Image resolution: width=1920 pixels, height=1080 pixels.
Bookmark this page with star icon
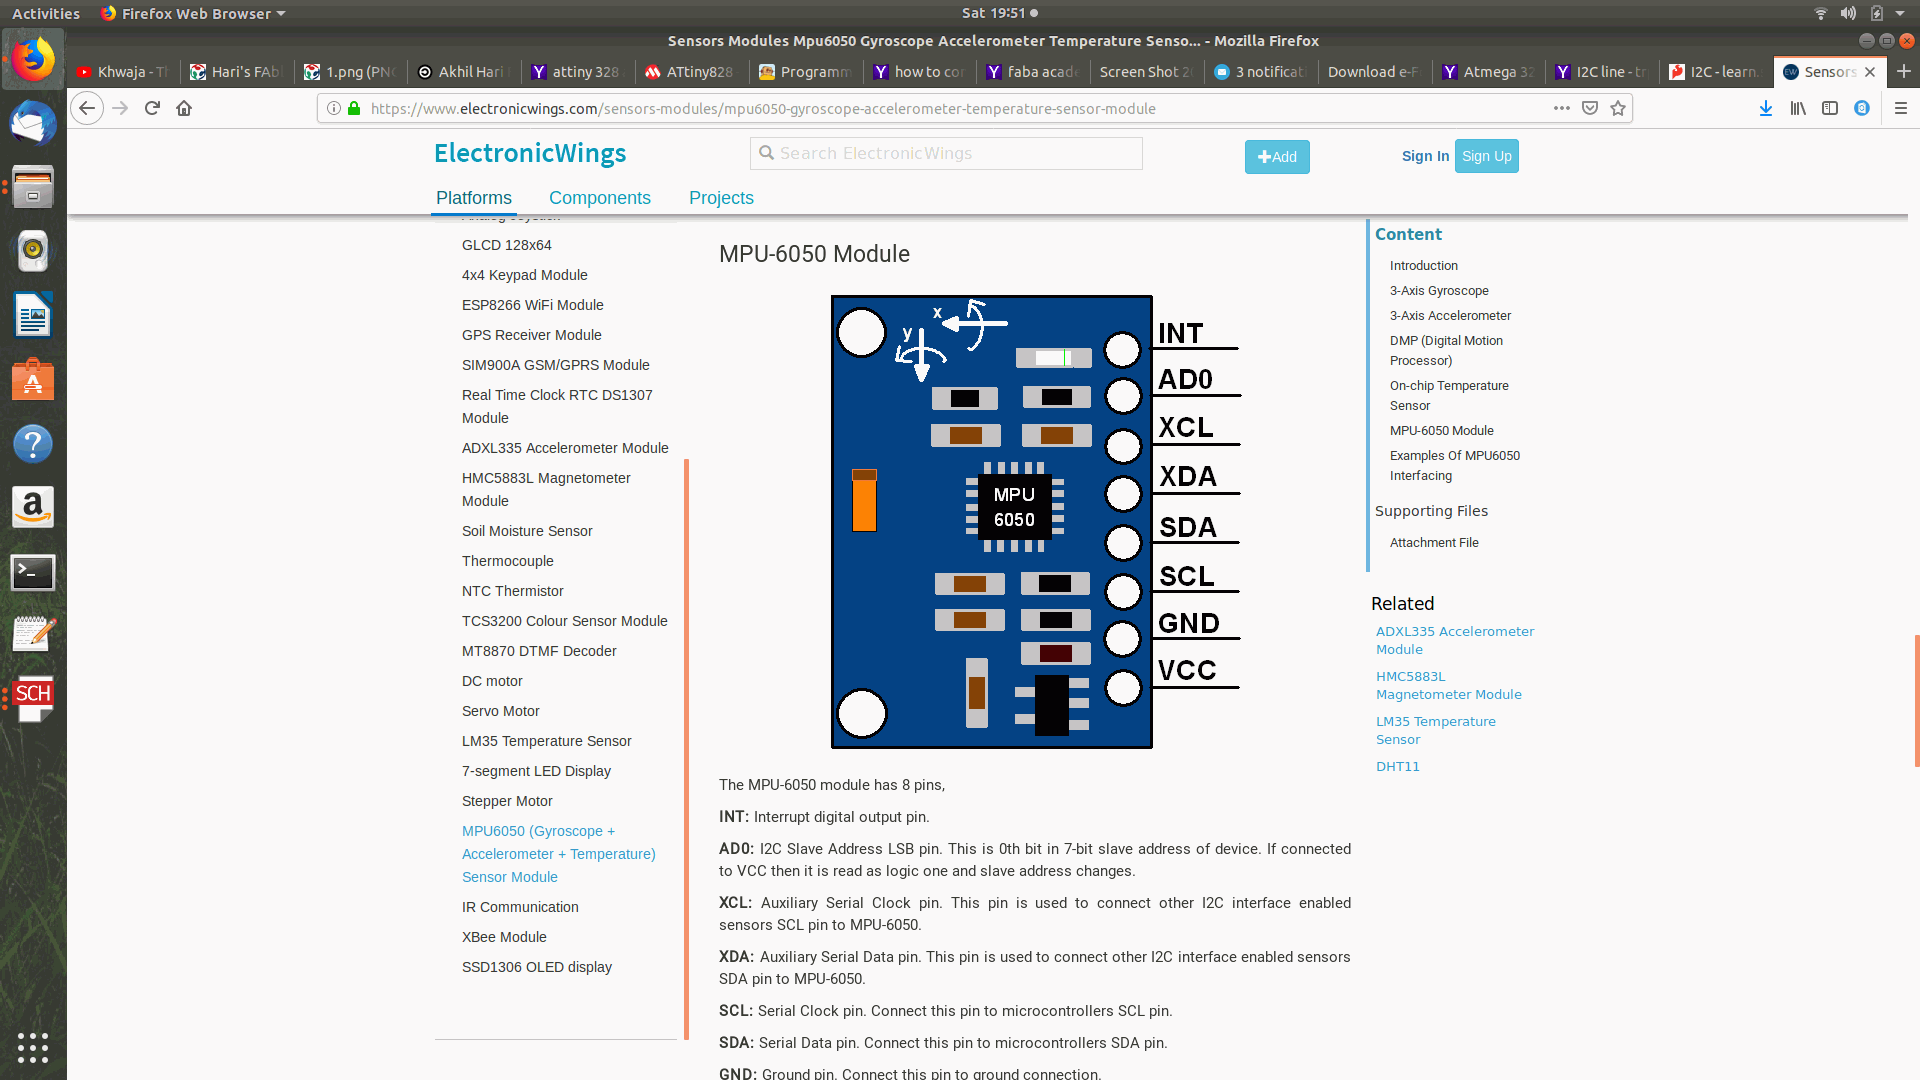coord(1618,108)
